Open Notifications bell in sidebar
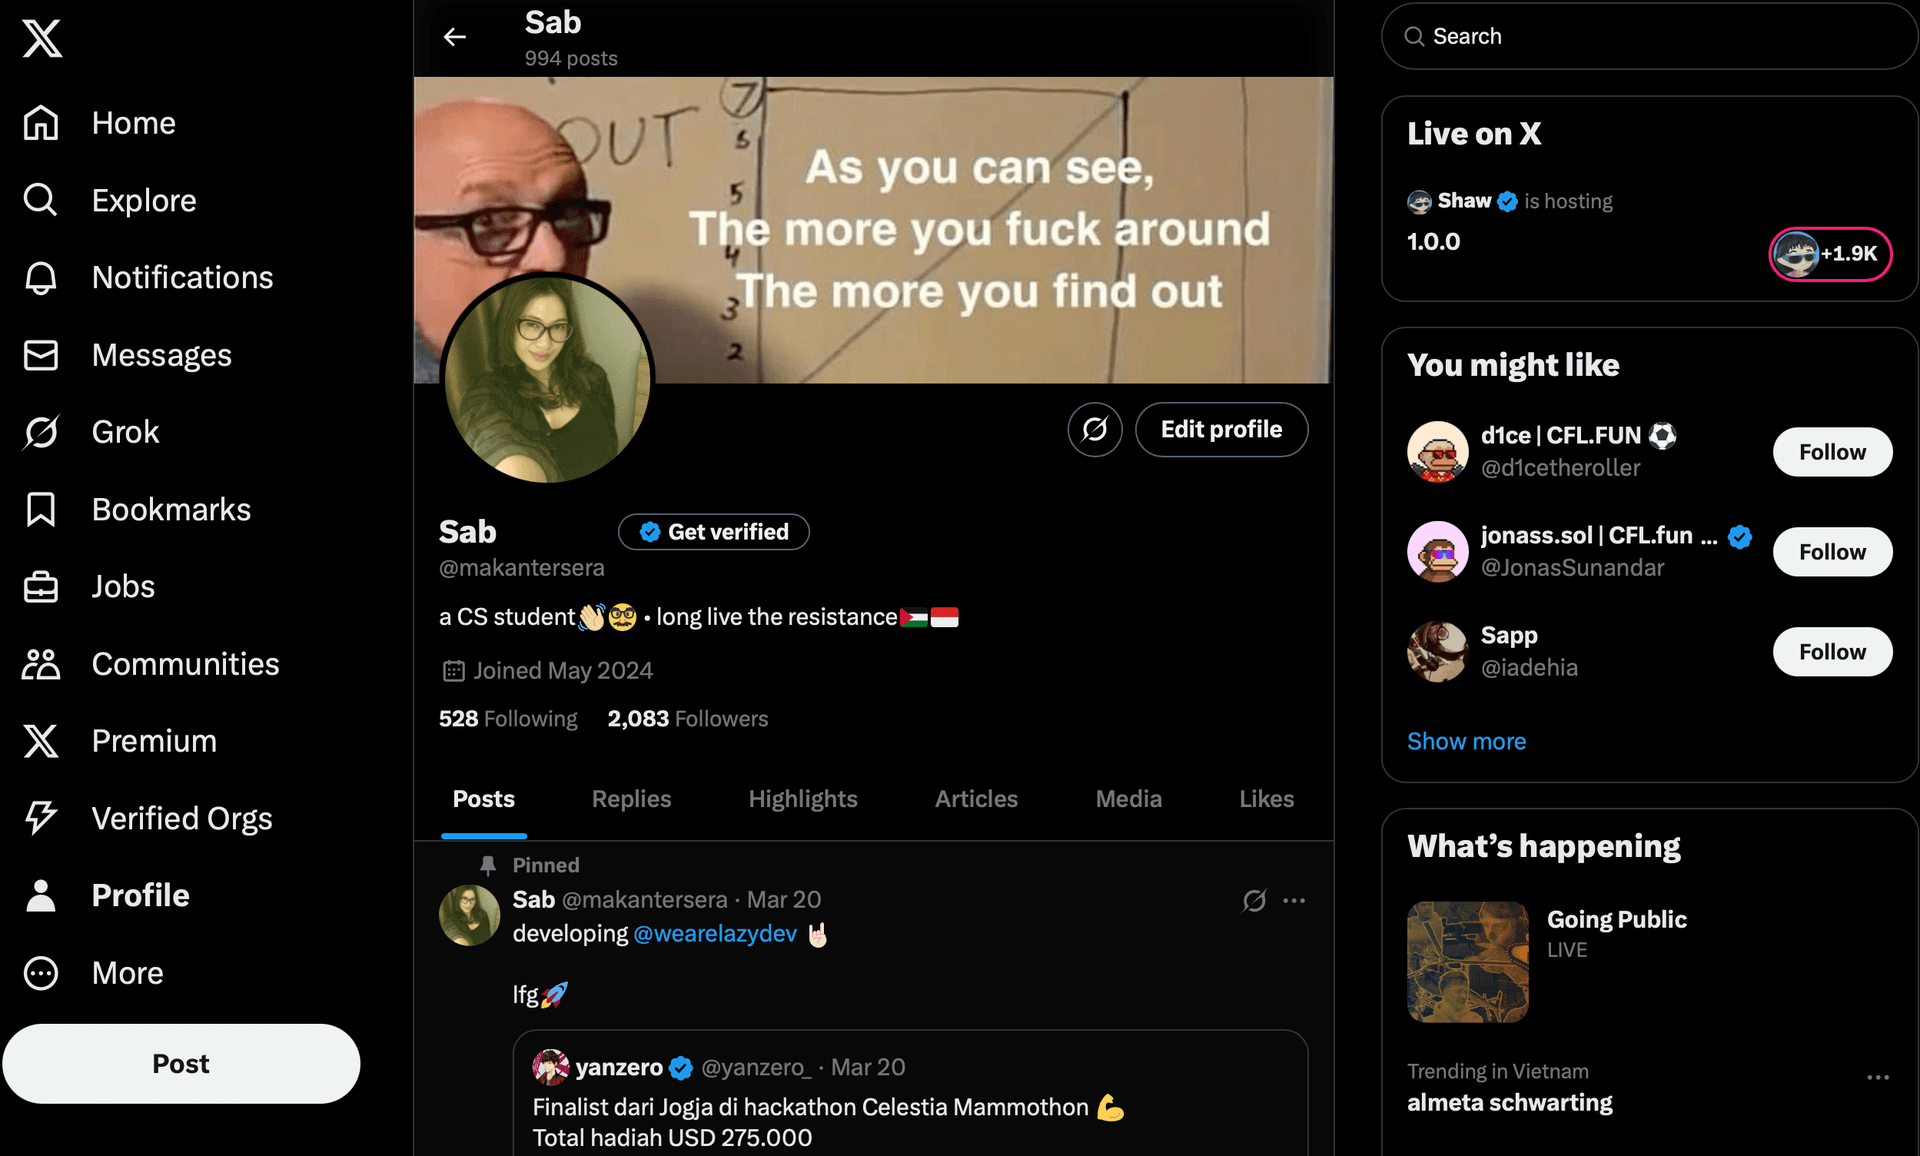Screen dimensions: 1920x1156 [x=41, y=277]
